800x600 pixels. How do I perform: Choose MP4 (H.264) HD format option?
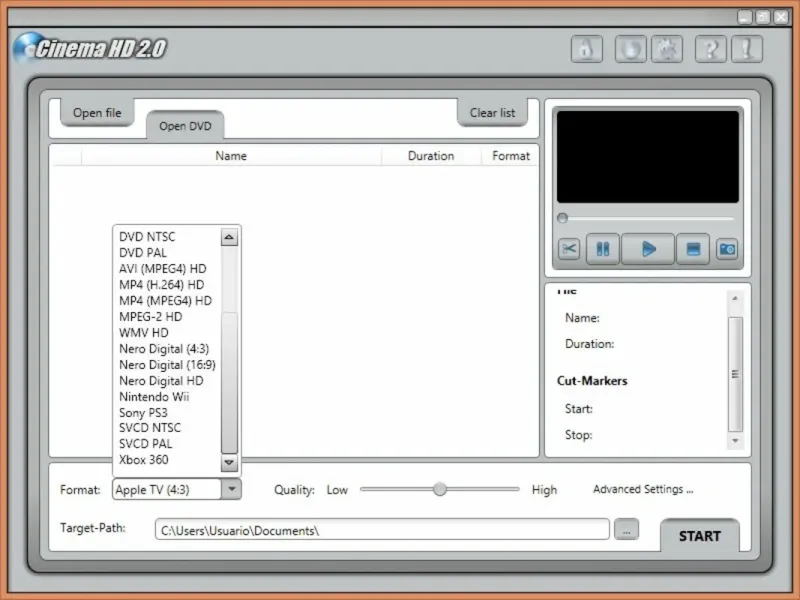[x=161, y=285]
